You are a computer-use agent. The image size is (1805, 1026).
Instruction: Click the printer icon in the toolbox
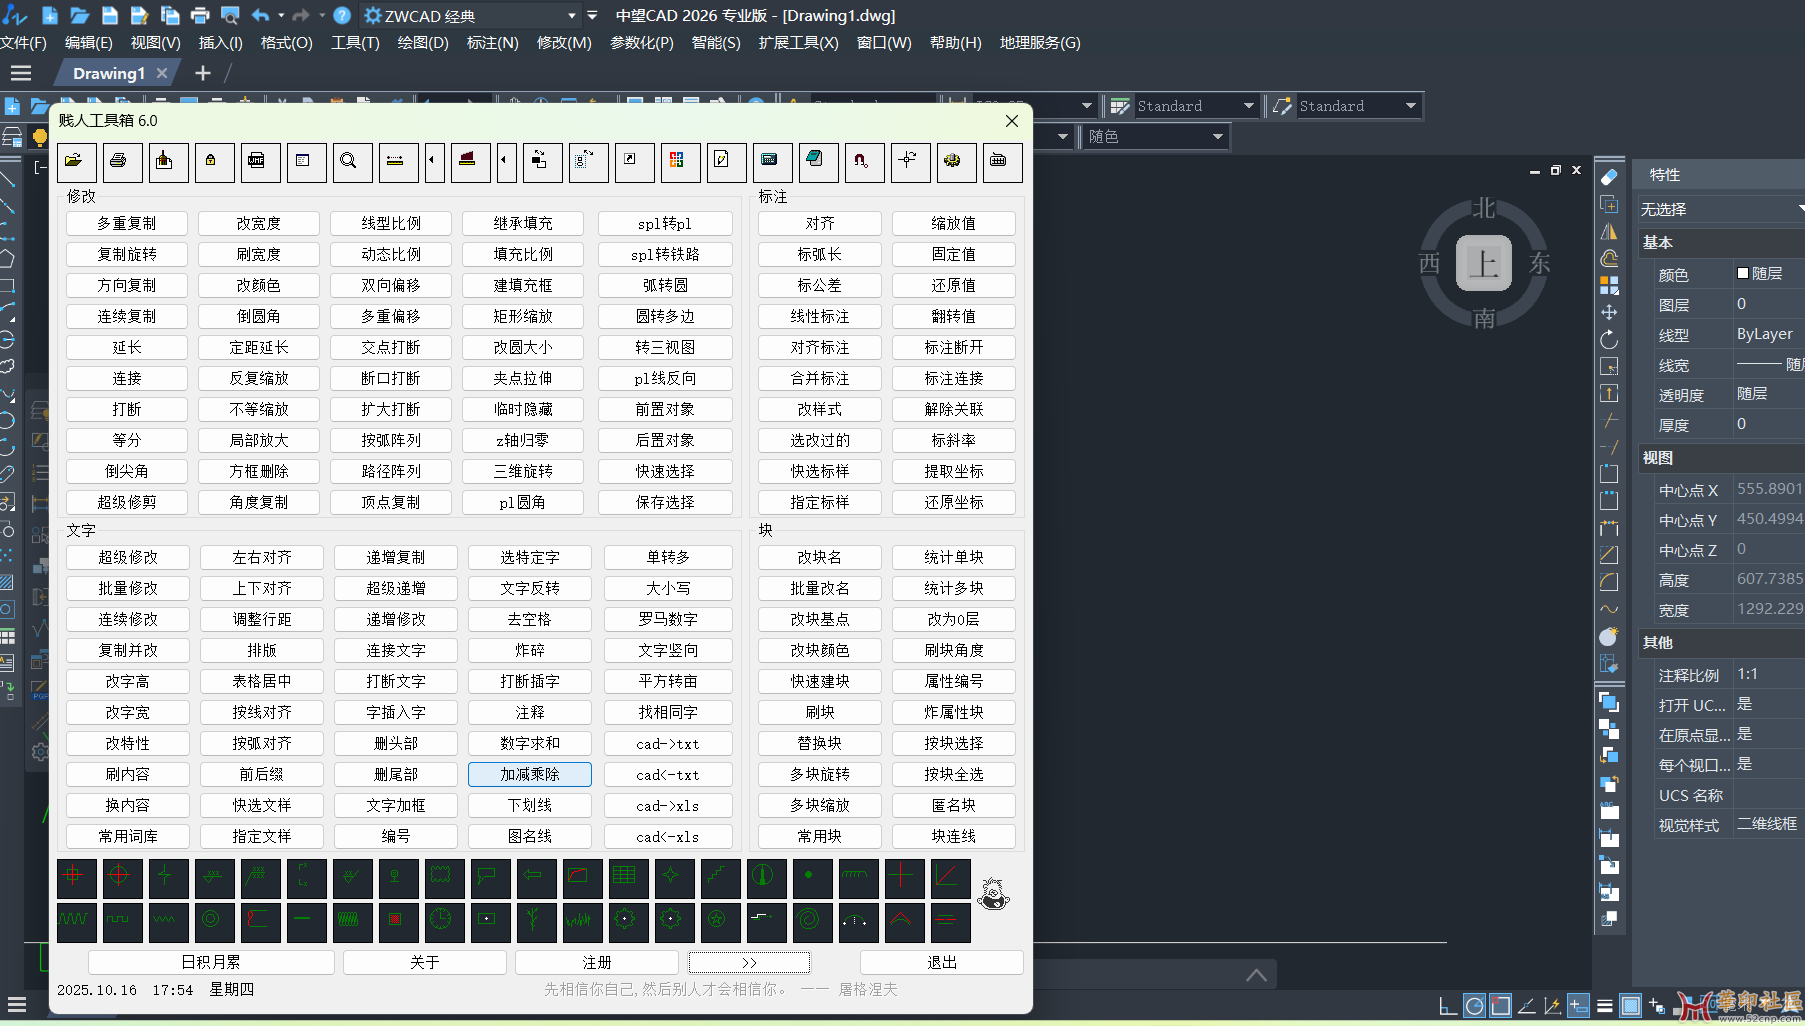click(119, 162)
